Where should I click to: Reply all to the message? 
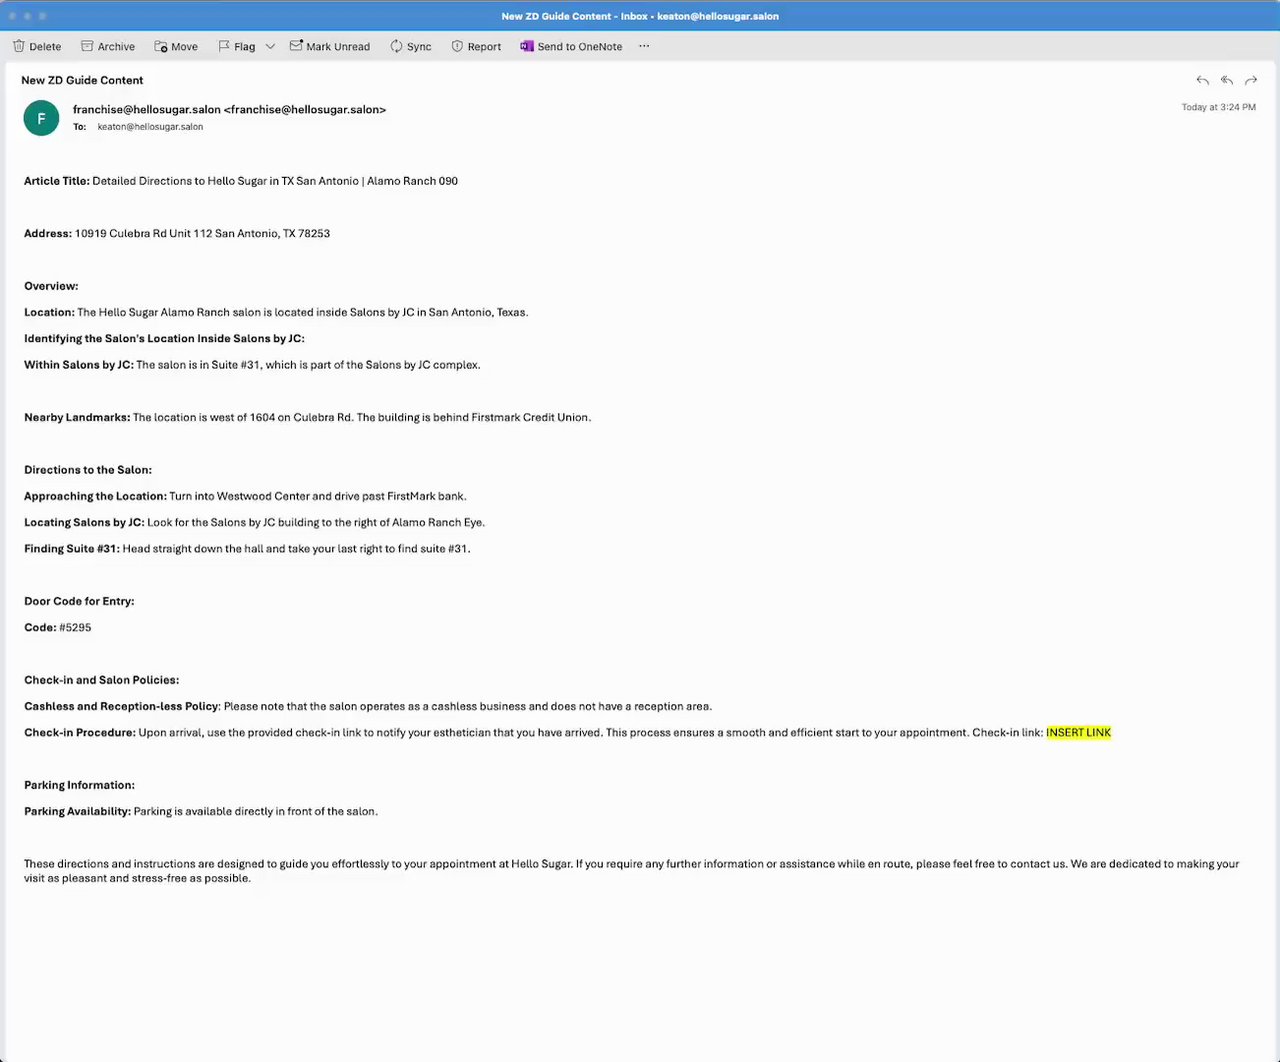pos(1226,80)
